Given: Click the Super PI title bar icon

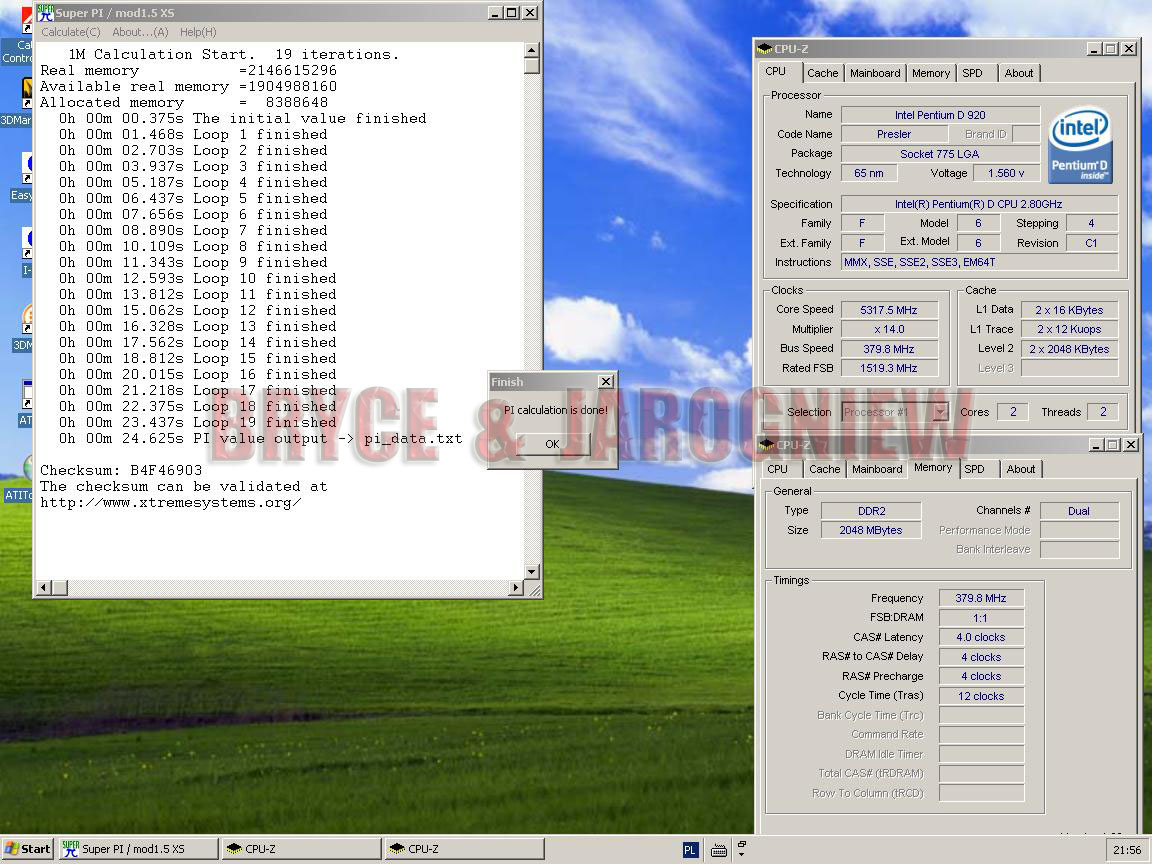Looking at the screenshot, I should click(45, 12).
